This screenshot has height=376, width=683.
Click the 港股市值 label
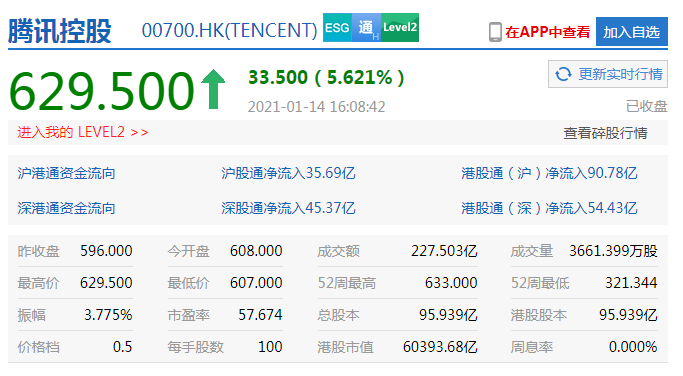tap(345, 347)
